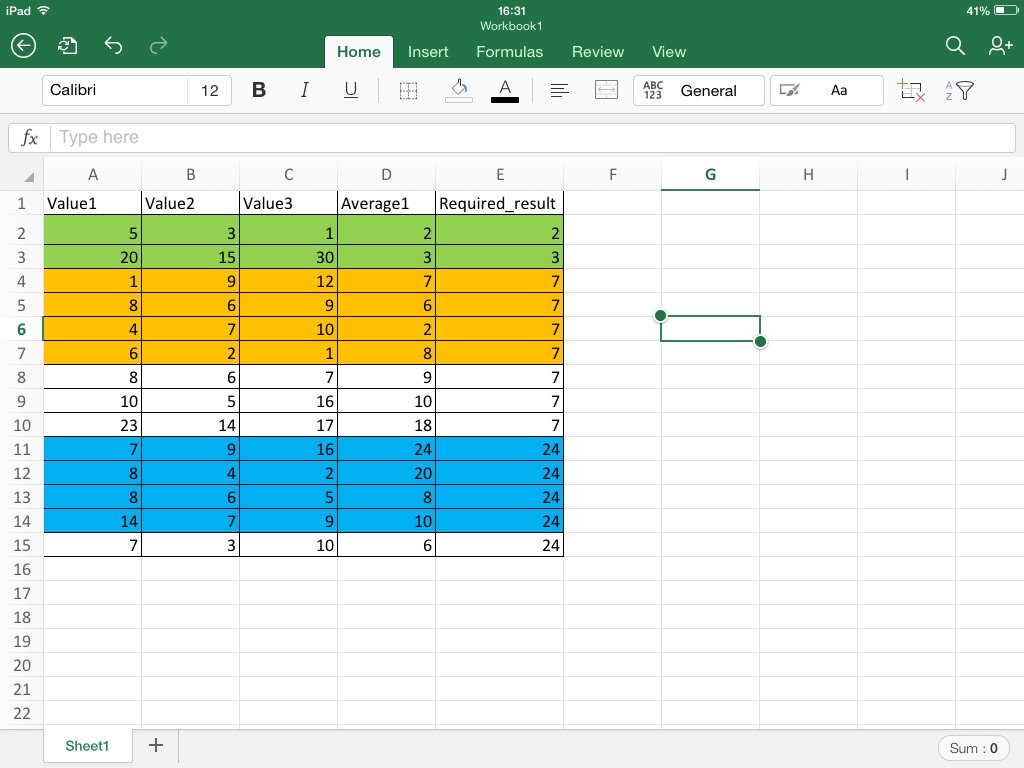Toggle bold formatting
The width and height of the screenshot is (1024, 768).
[x=258, y=90]
